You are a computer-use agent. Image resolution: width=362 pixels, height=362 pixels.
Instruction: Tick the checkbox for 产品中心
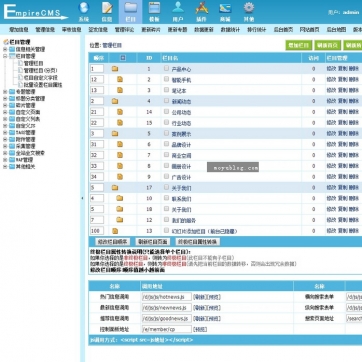click(166, 68)
